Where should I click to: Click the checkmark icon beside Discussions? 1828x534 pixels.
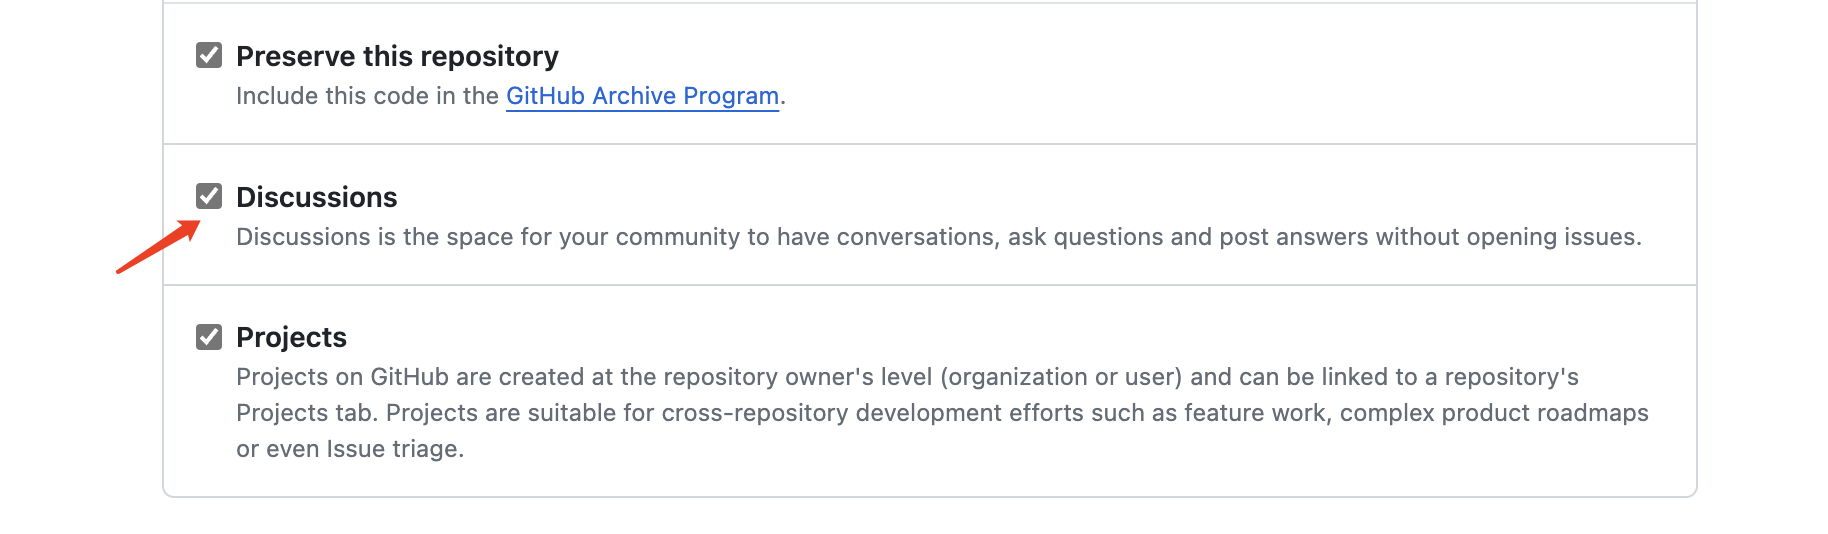click(209, 196)
